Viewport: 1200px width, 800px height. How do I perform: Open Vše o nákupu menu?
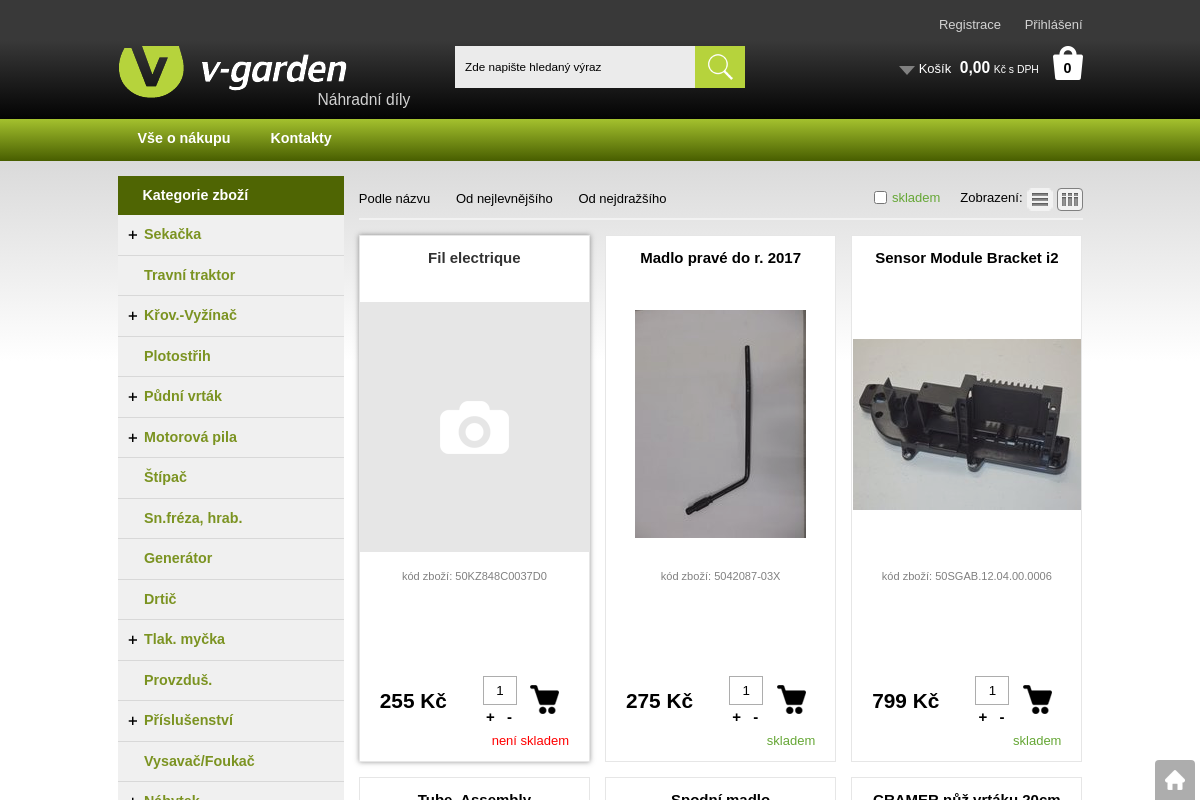(x=184, y=138)
